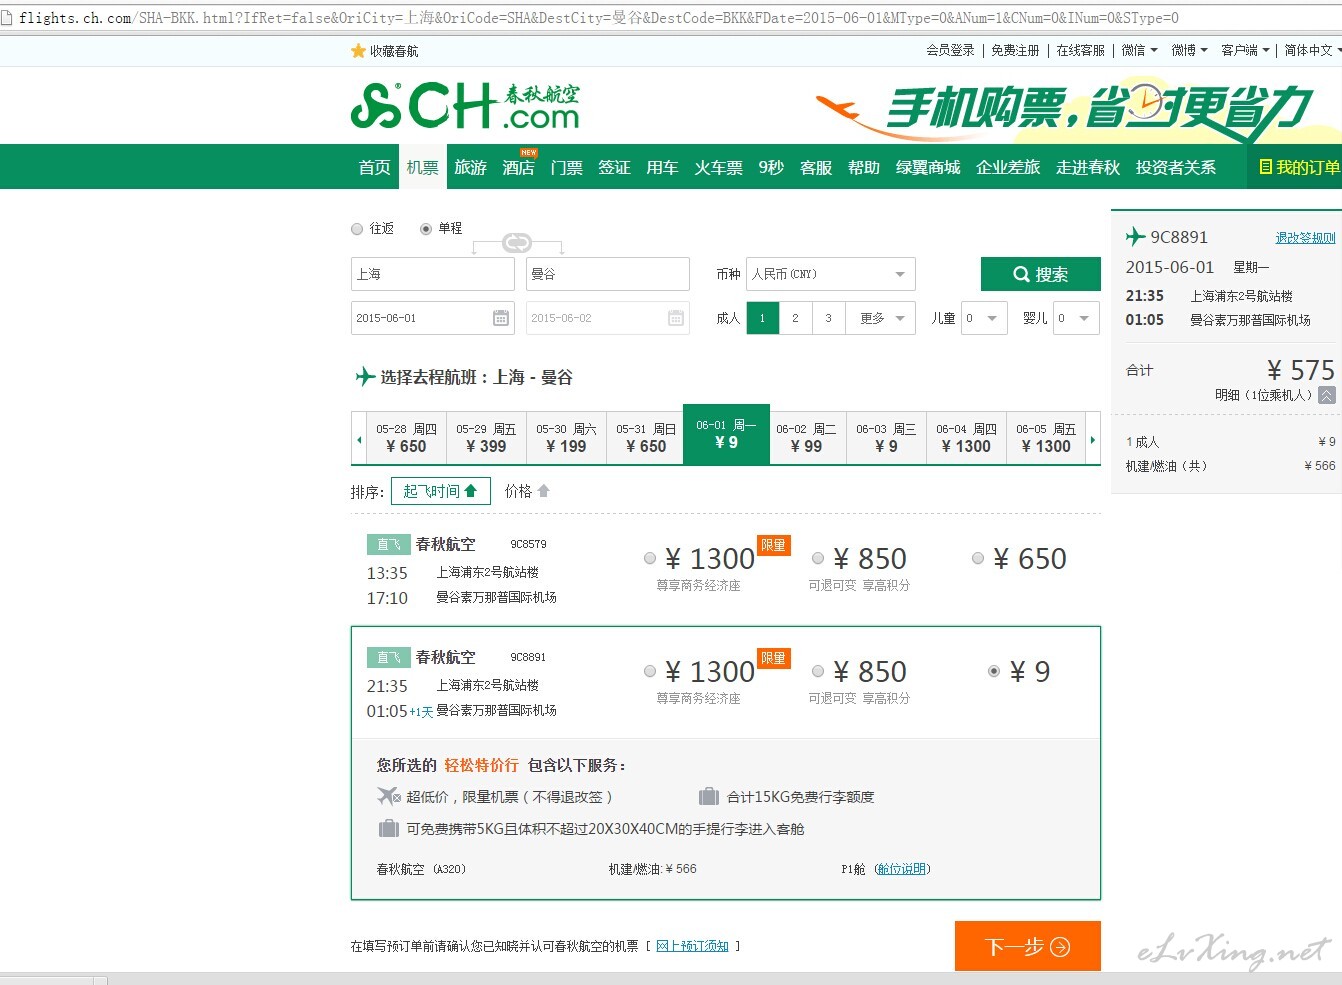Click the browser address bar URL
Image resolution: width=1342 pixels, height=985 pixels.
[x=598, y=18]
